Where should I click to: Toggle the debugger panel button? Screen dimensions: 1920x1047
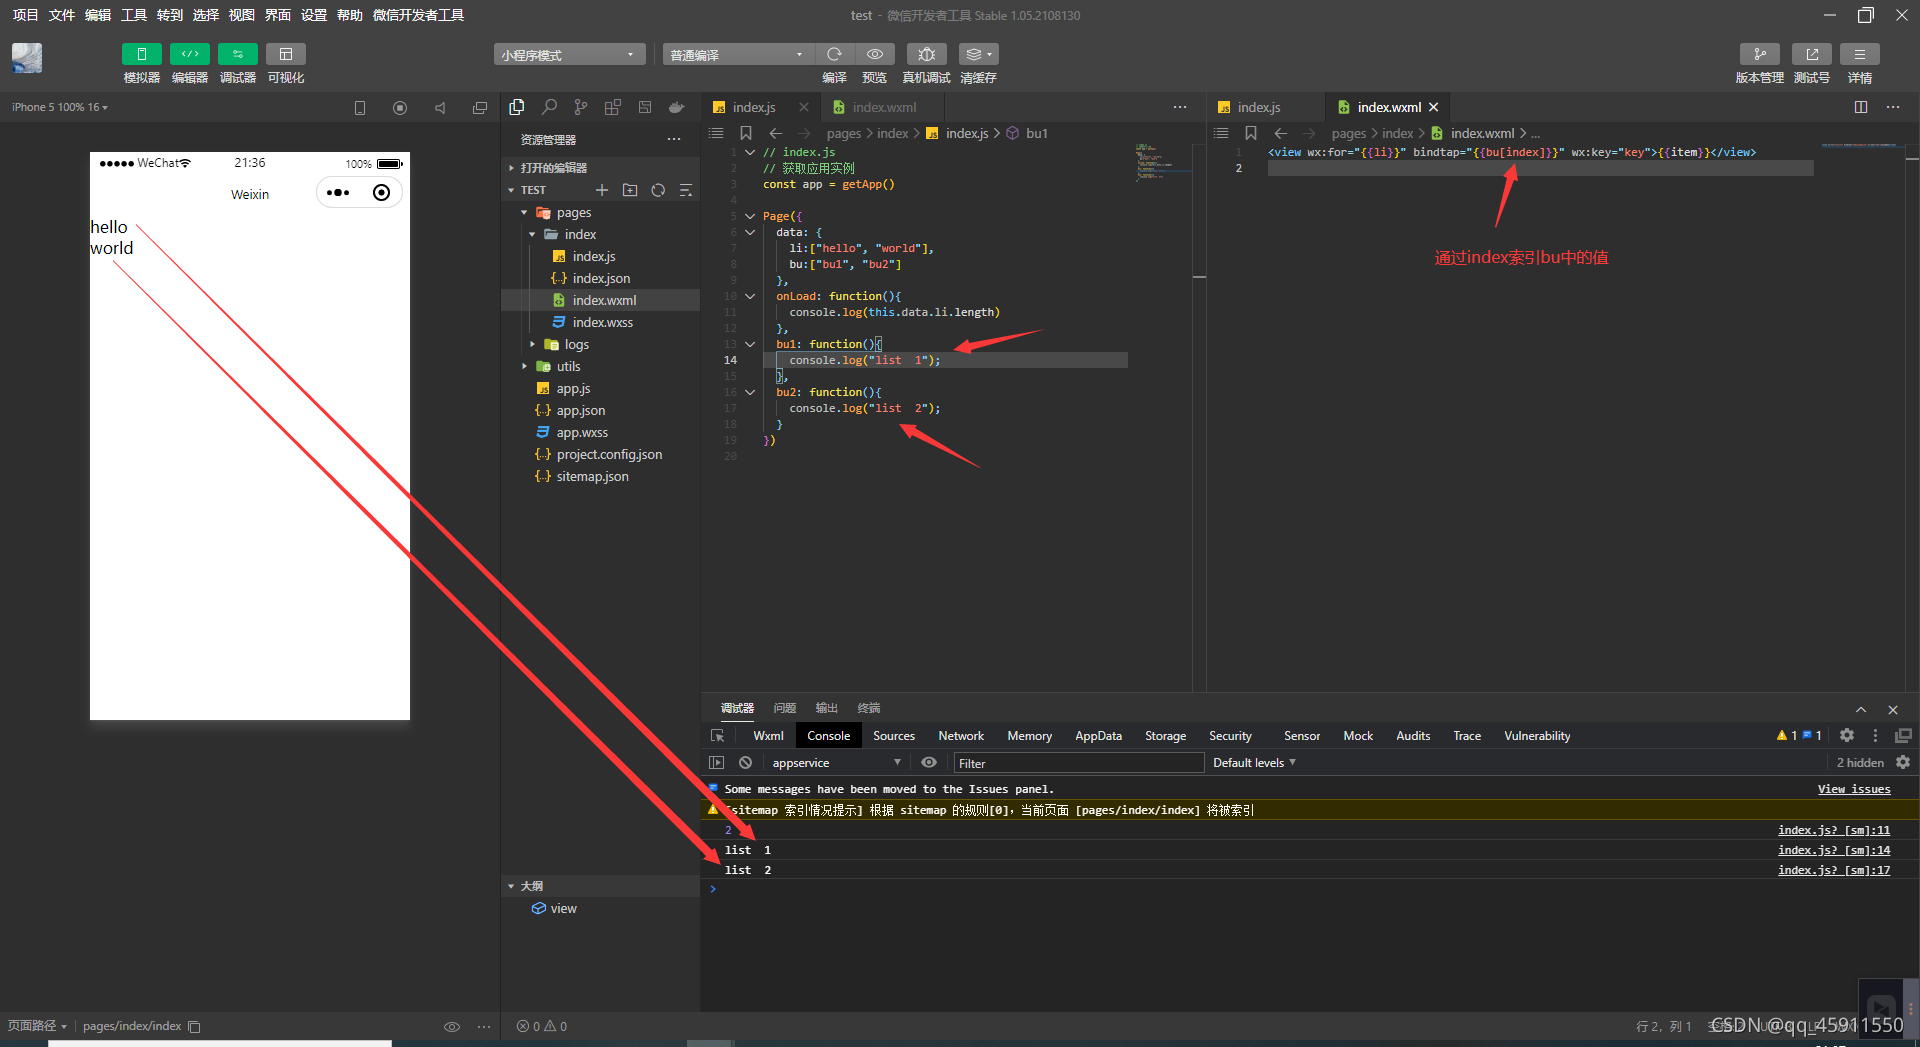[237, 54]
